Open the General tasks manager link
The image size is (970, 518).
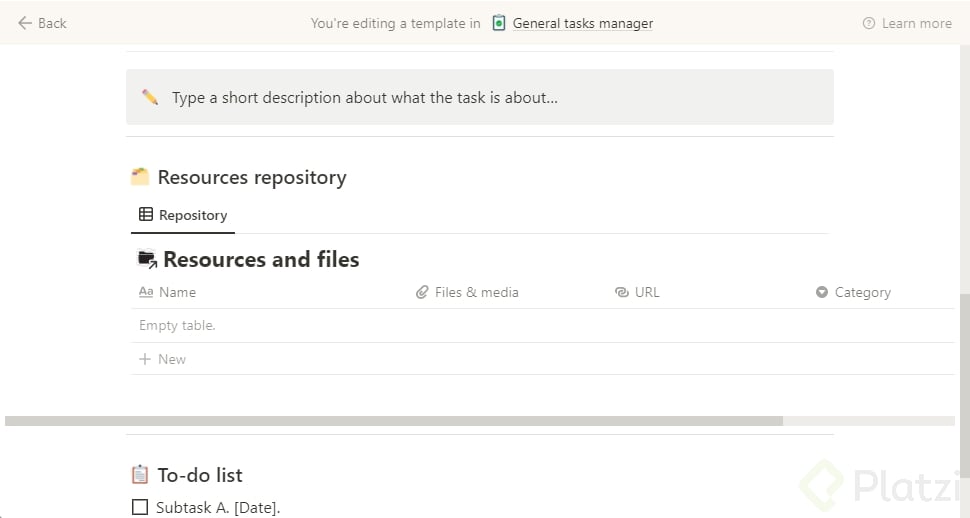pos(582,23)
